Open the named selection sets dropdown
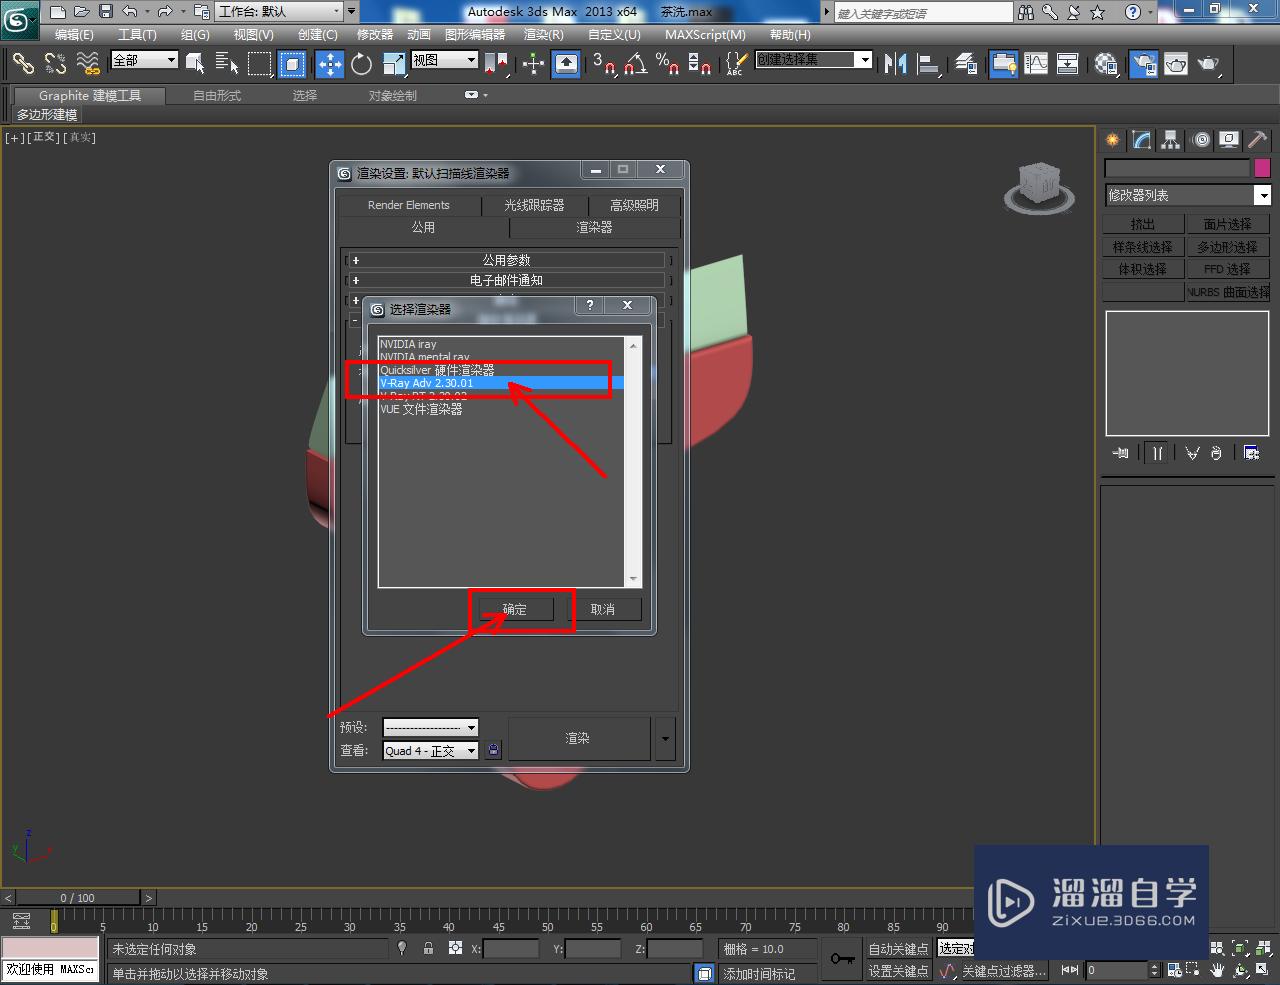 tap(813, 60)
